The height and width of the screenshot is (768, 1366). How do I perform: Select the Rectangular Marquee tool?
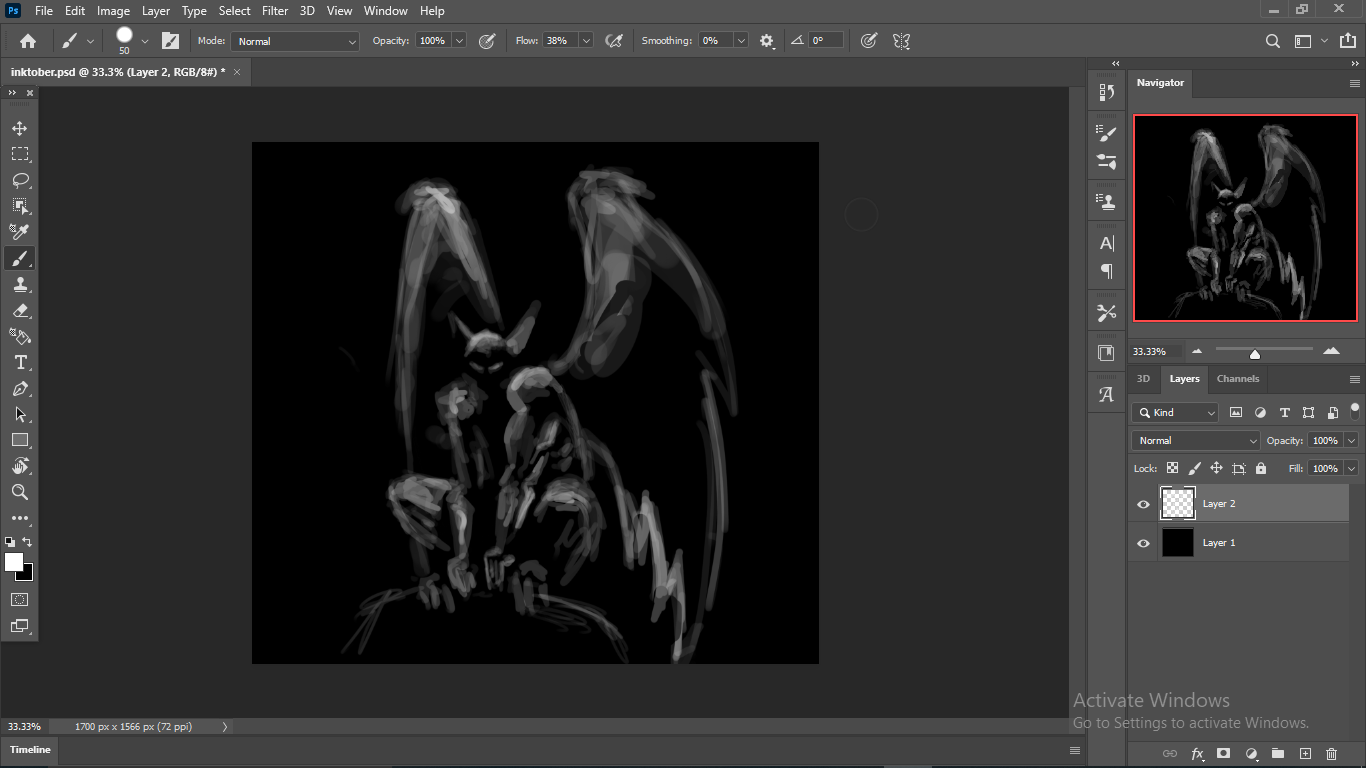20,154
